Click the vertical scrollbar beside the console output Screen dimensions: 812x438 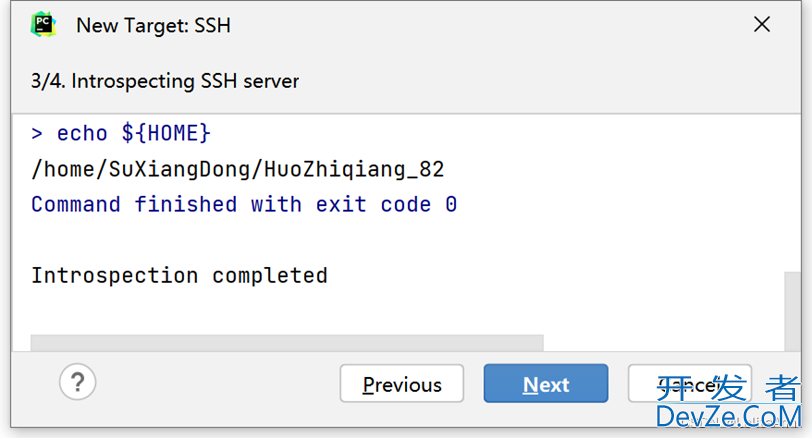click(x=792, y=311)
